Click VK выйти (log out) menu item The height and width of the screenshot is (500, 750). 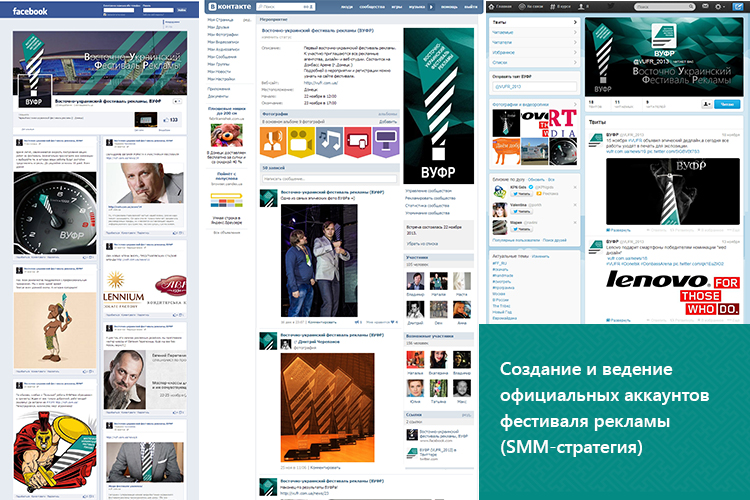click(x=471, y=7)
